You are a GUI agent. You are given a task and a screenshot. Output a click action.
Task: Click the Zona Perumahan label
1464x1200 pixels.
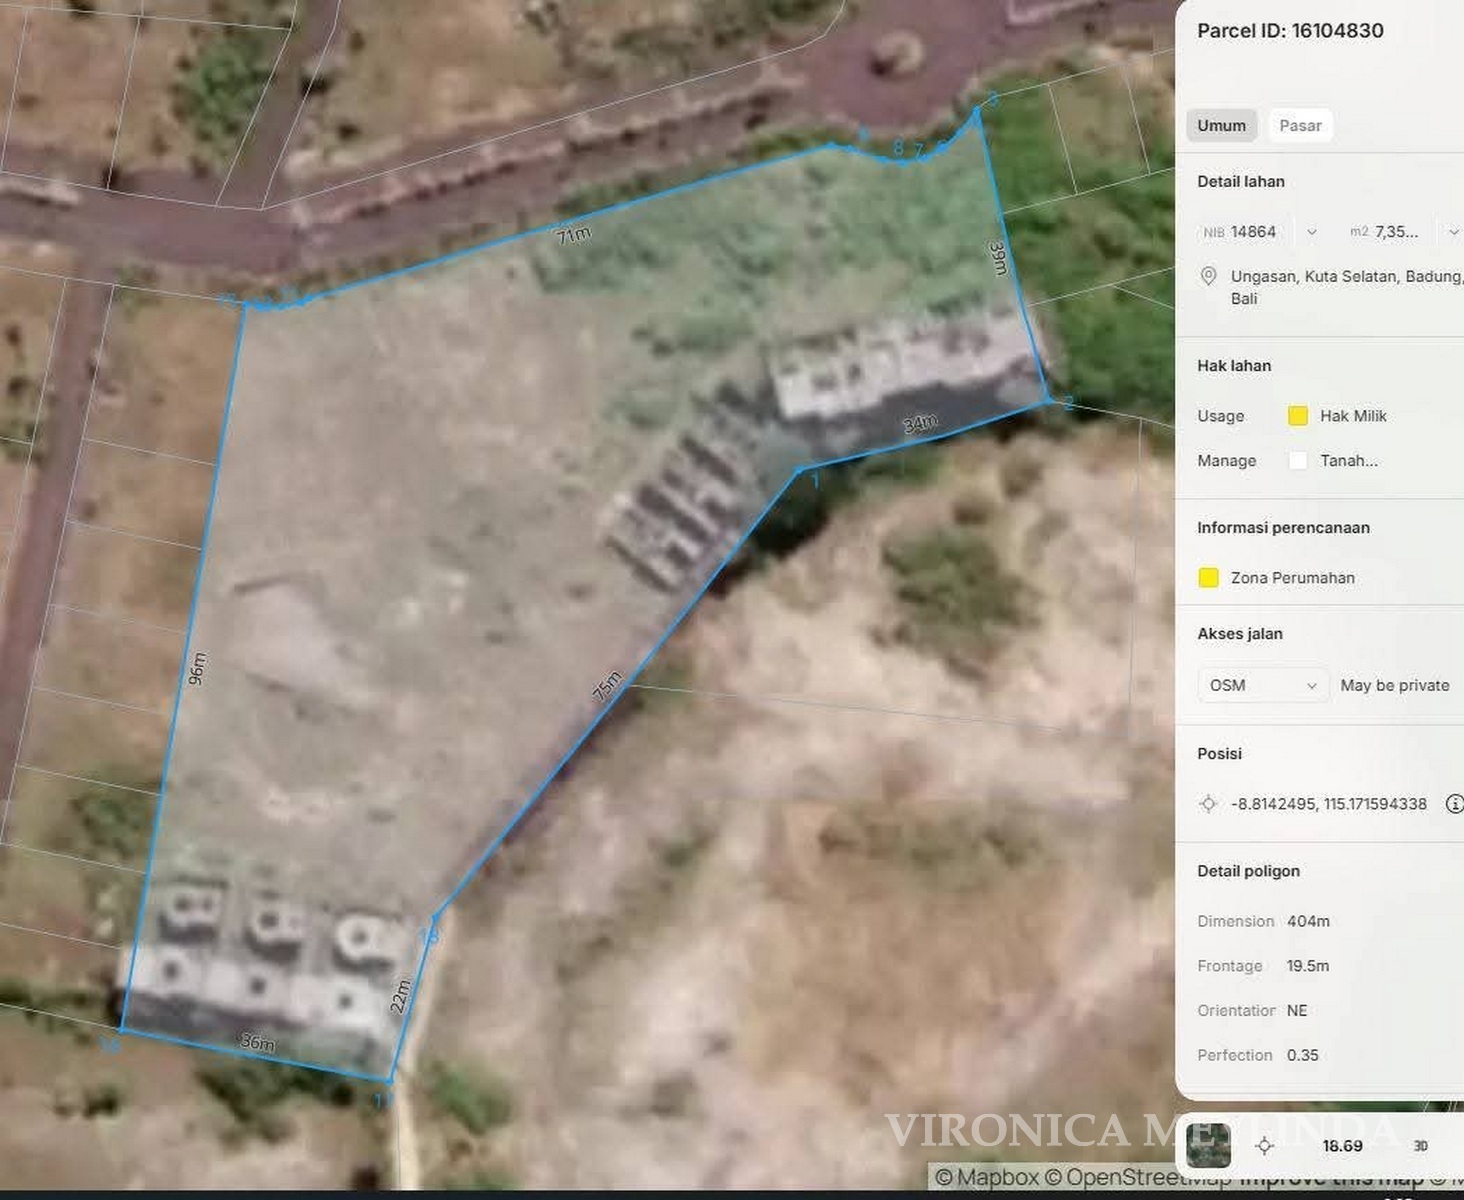(x=1293, y=578)
